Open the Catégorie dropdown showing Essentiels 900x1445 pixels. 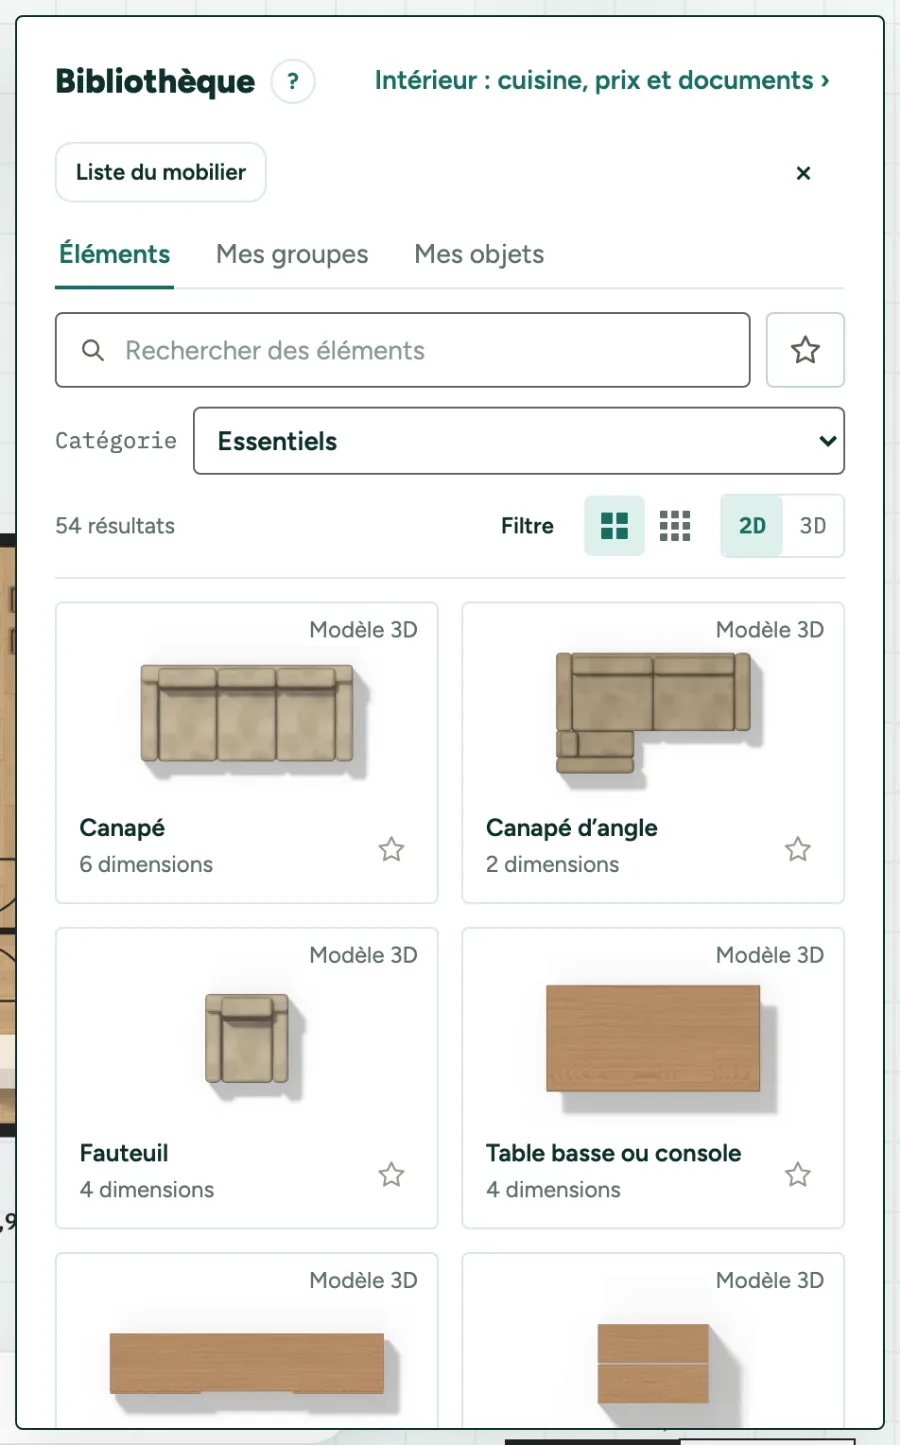(x=519, y=441)
